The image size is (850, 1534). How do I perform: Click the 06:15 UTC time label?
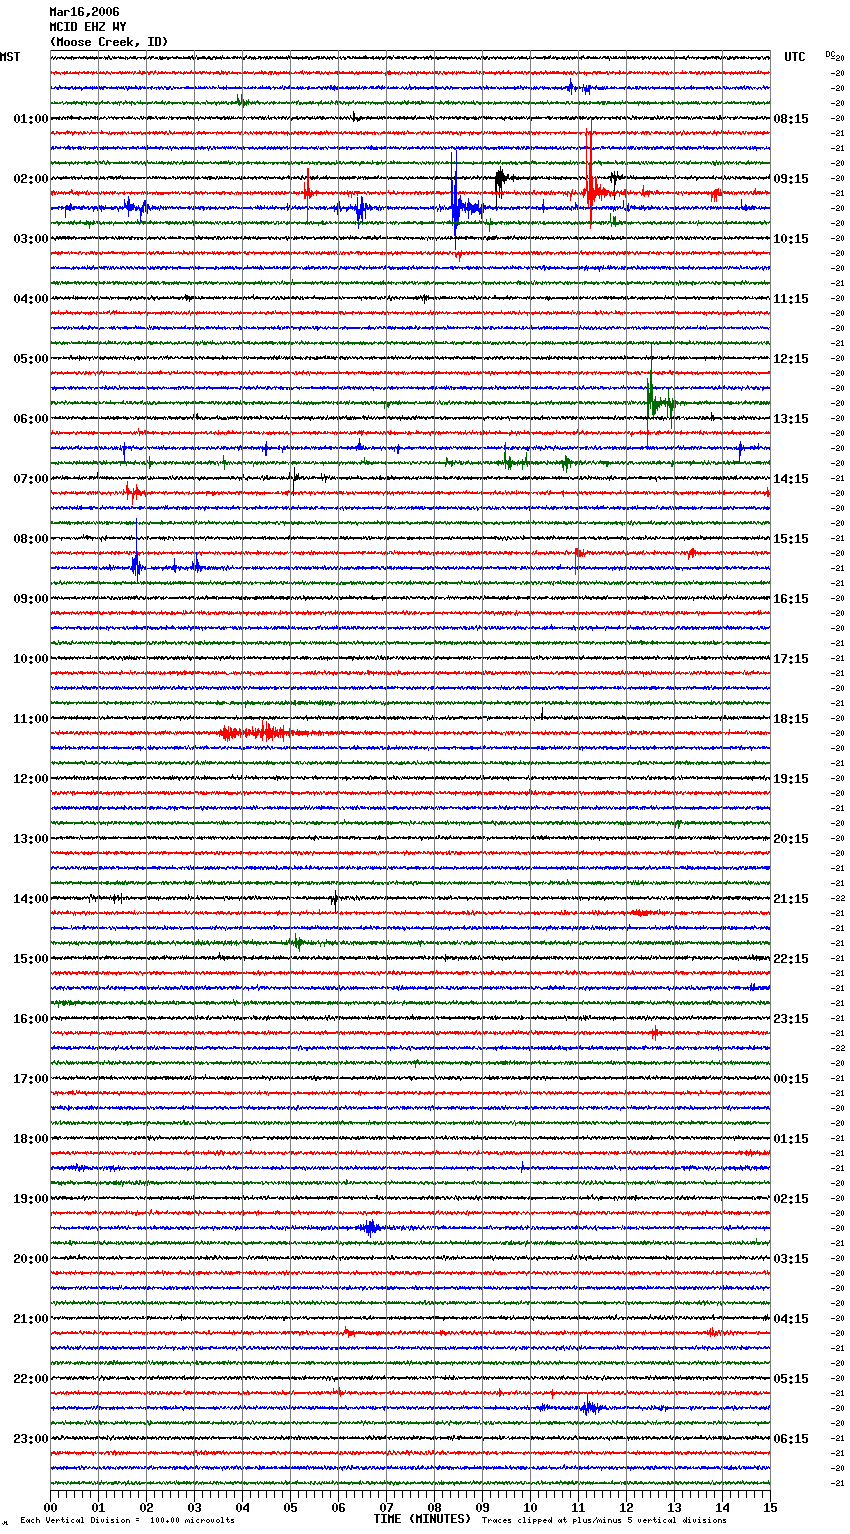pyautogui.click(x=791, y=1439)
